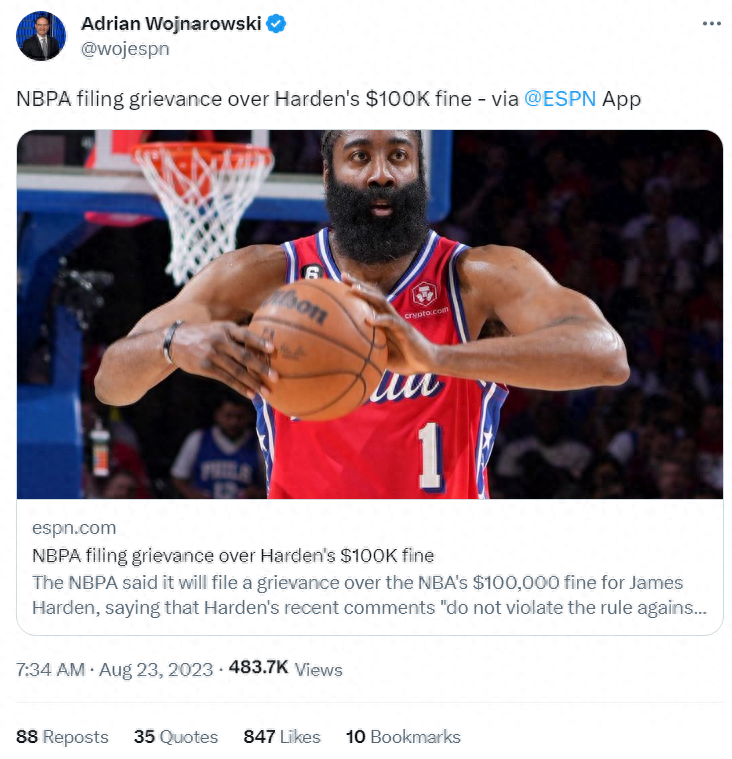This screenshot has height=759, width=732.
Task: Show the 88 Reposts list
Action: point(62,737)
